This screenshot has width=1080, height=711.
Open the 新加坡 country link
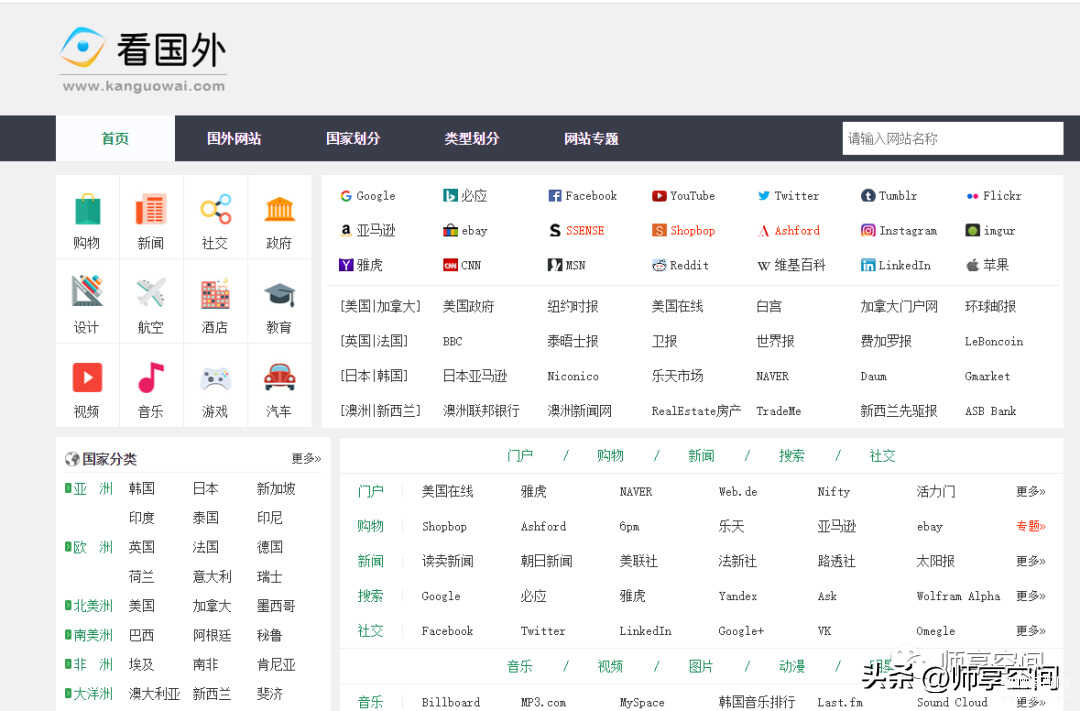click(x=276, y=488)
